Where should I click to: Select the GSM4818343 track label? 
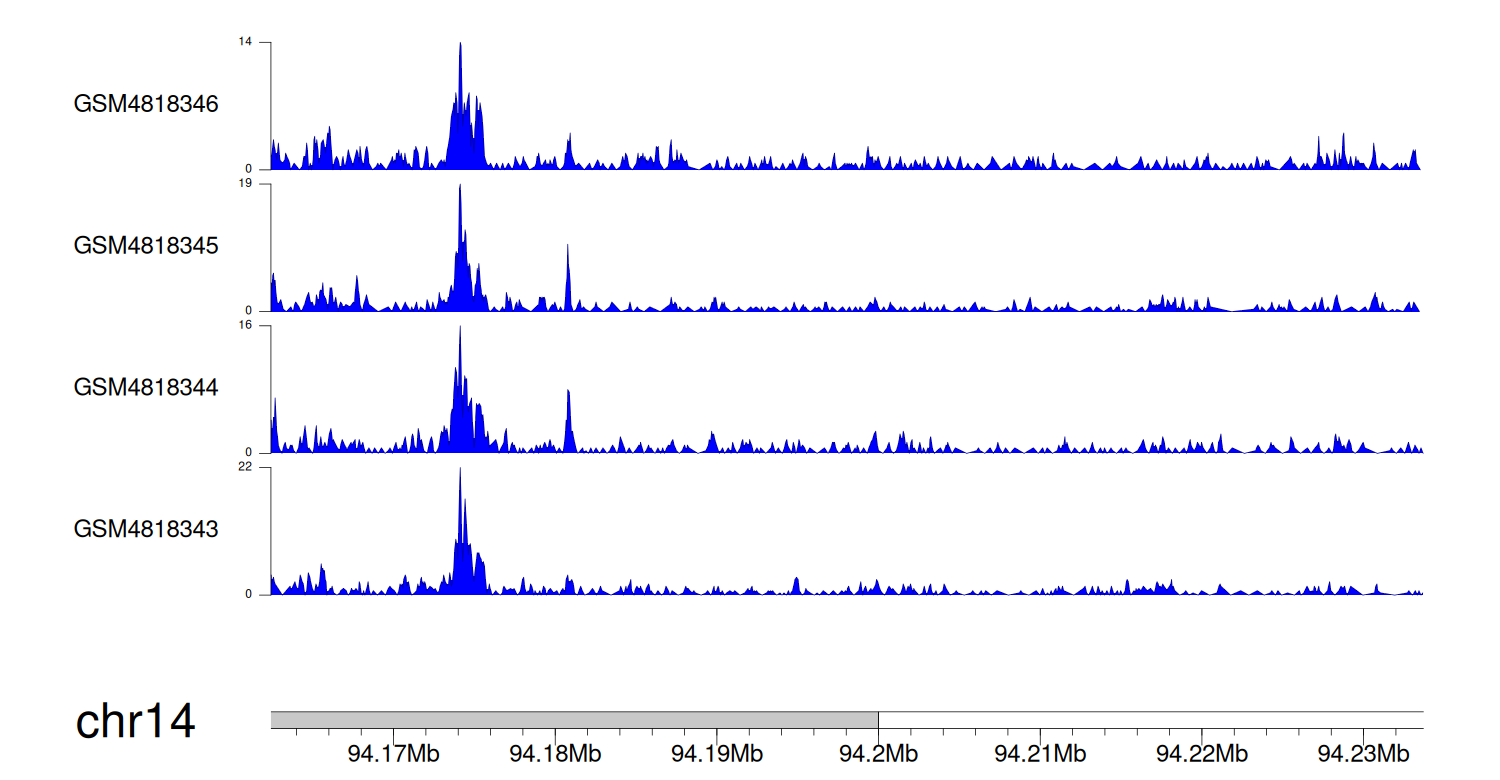(x=146, y=529)
